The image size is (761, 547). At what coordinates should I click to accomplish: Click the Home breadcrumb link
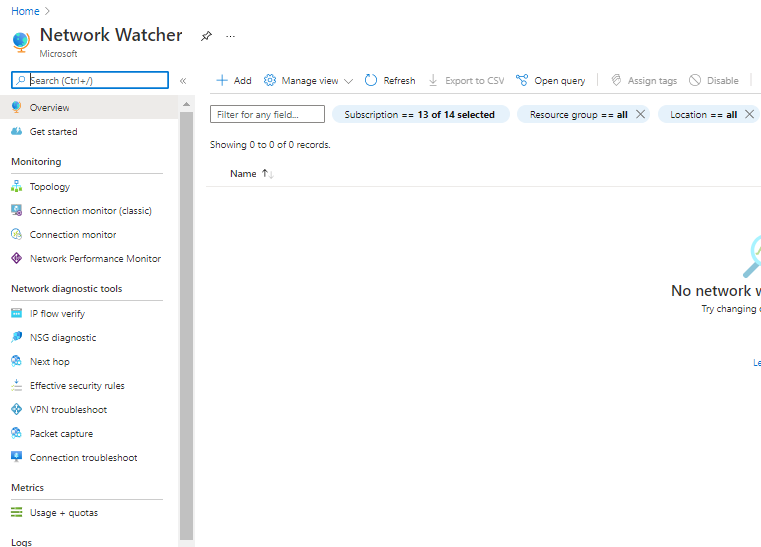click(25, 11)
